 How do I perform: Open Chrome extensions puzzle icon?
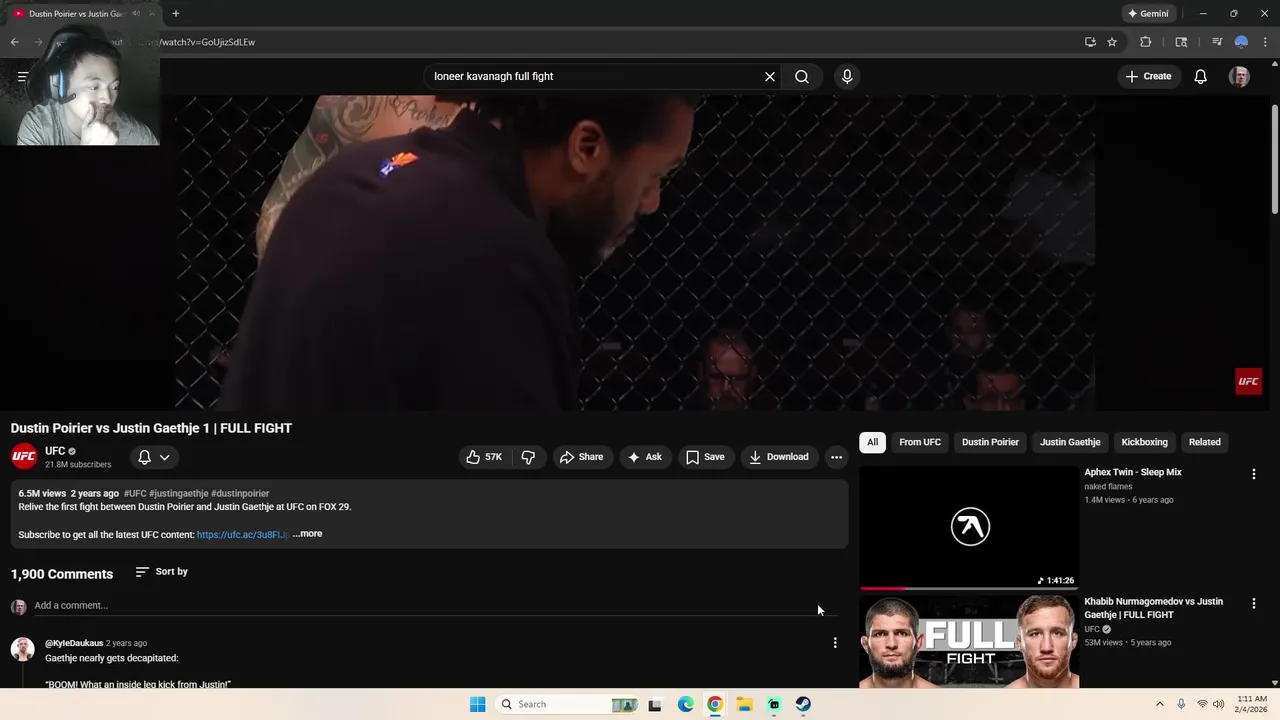[x=1145, y=42]
